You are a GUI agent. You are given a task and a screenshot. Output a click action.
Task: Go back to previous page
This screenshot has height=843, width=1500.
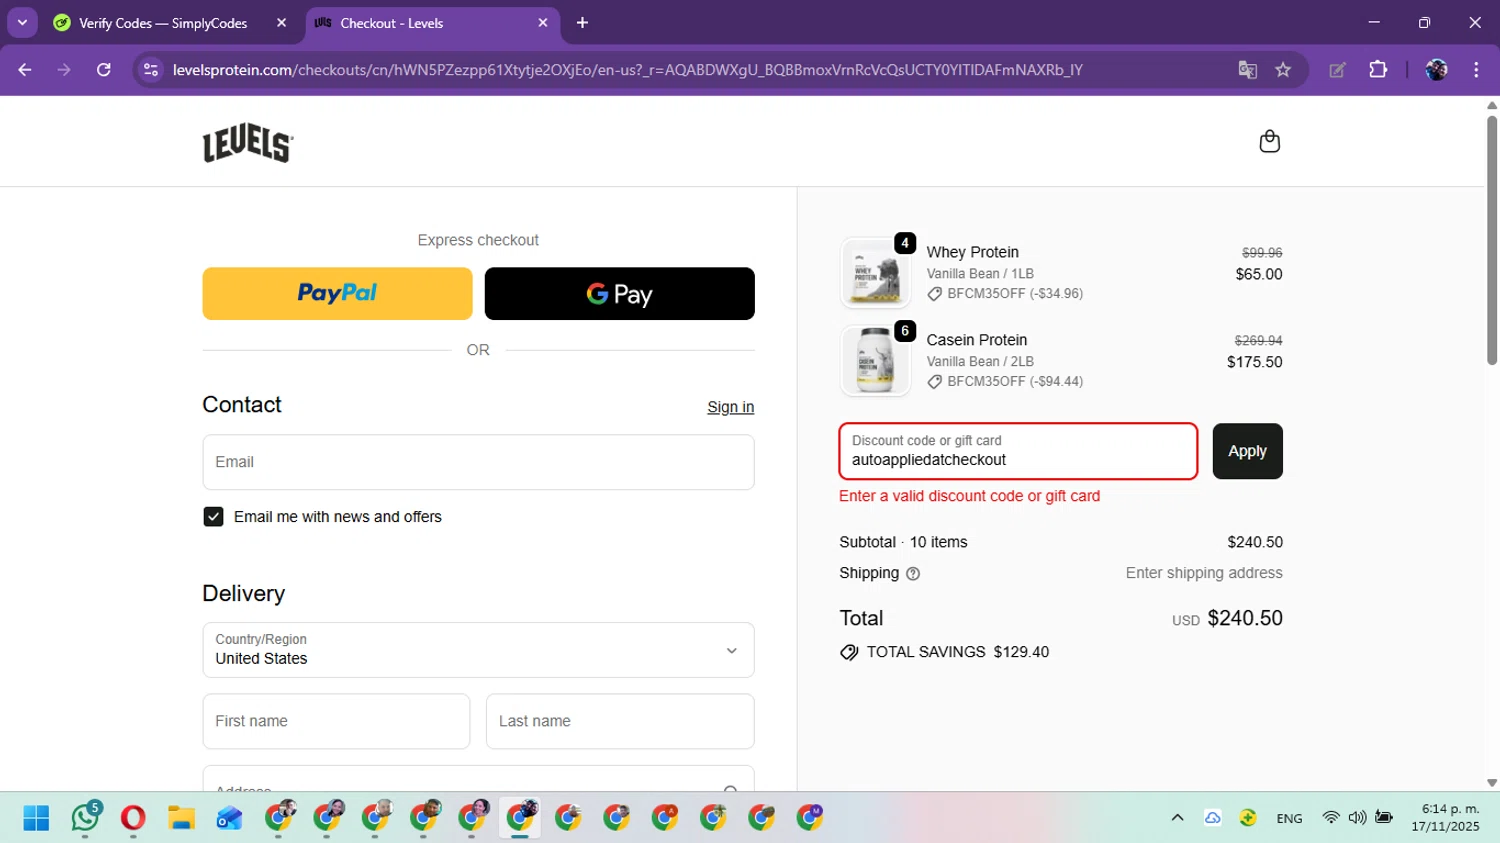point(25,70)
